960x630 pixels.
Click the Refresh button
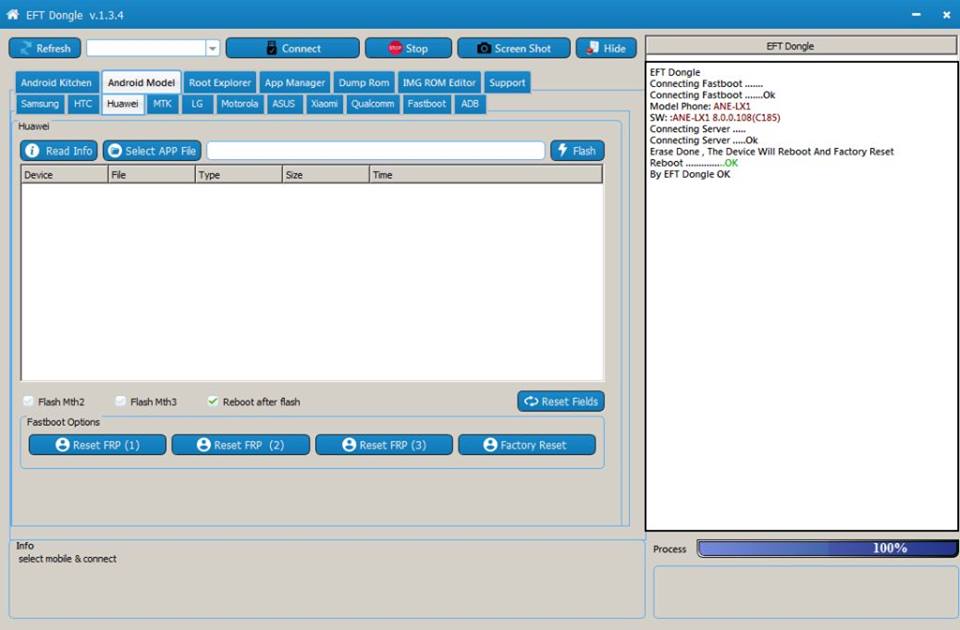pyautogui.click(x=45, y=48)
